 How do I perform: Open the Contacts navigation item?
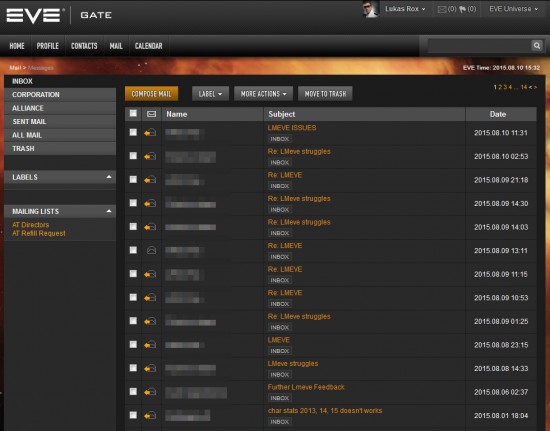(x=84, y=46)
